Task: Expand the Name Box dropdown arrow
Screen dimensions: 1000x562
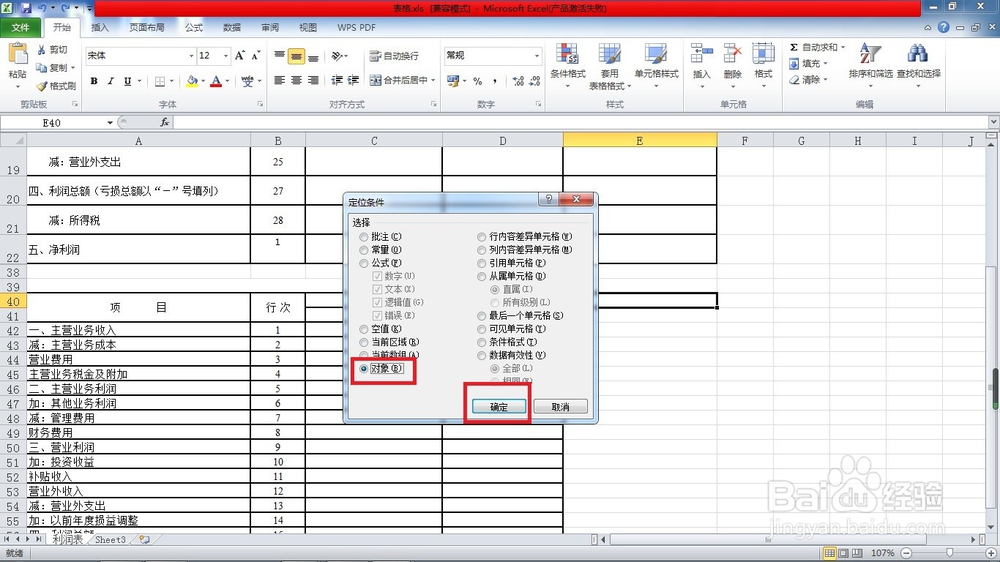Action: (x=110, y=122)
